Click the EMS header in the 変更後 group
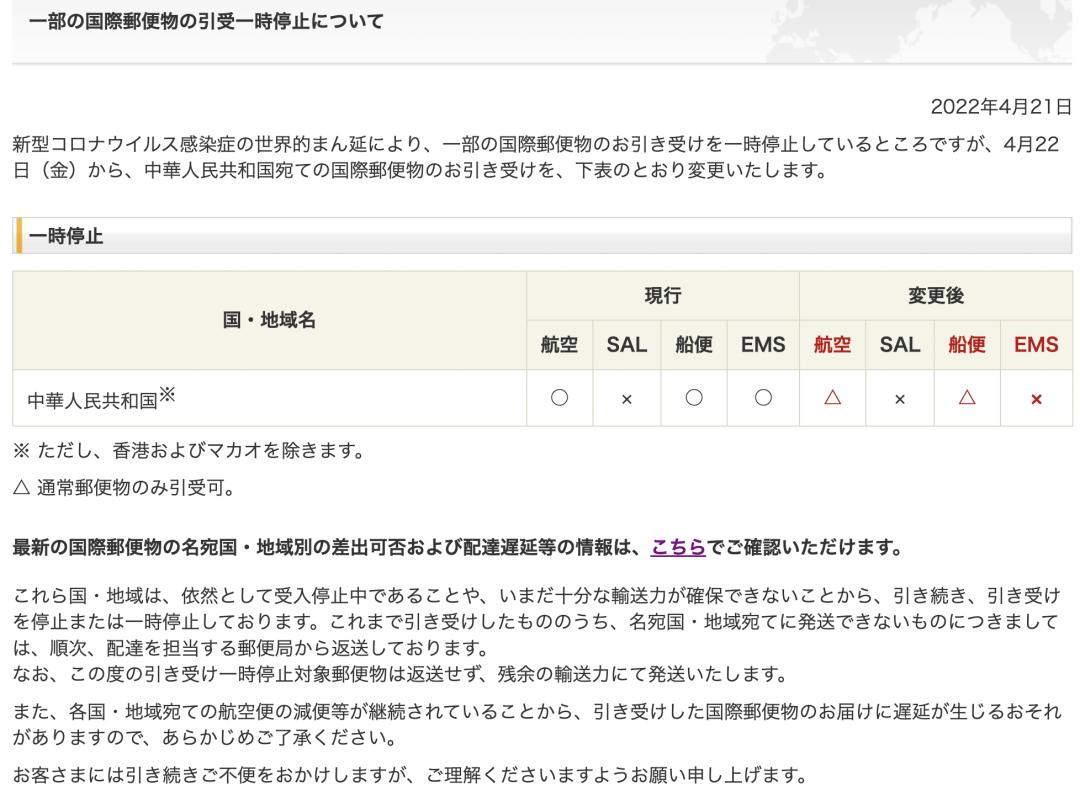Image resolution: width=1080 pixels, height=807 pixels. click(1037, 344)
